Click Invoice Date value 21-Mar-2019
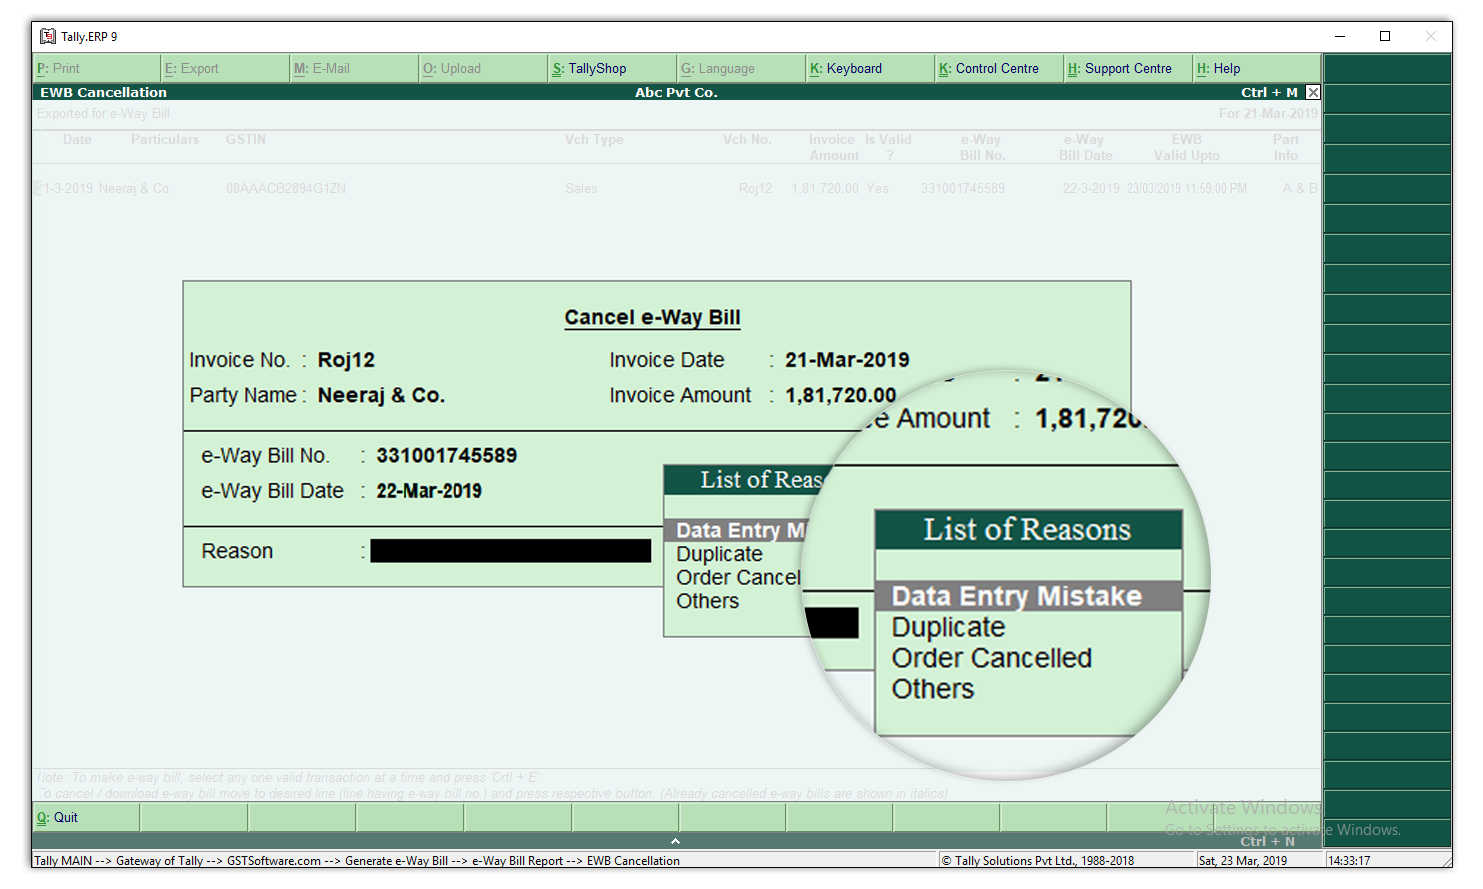The width and height of the screenshot is (1483, 889). [x=847, y=360]
